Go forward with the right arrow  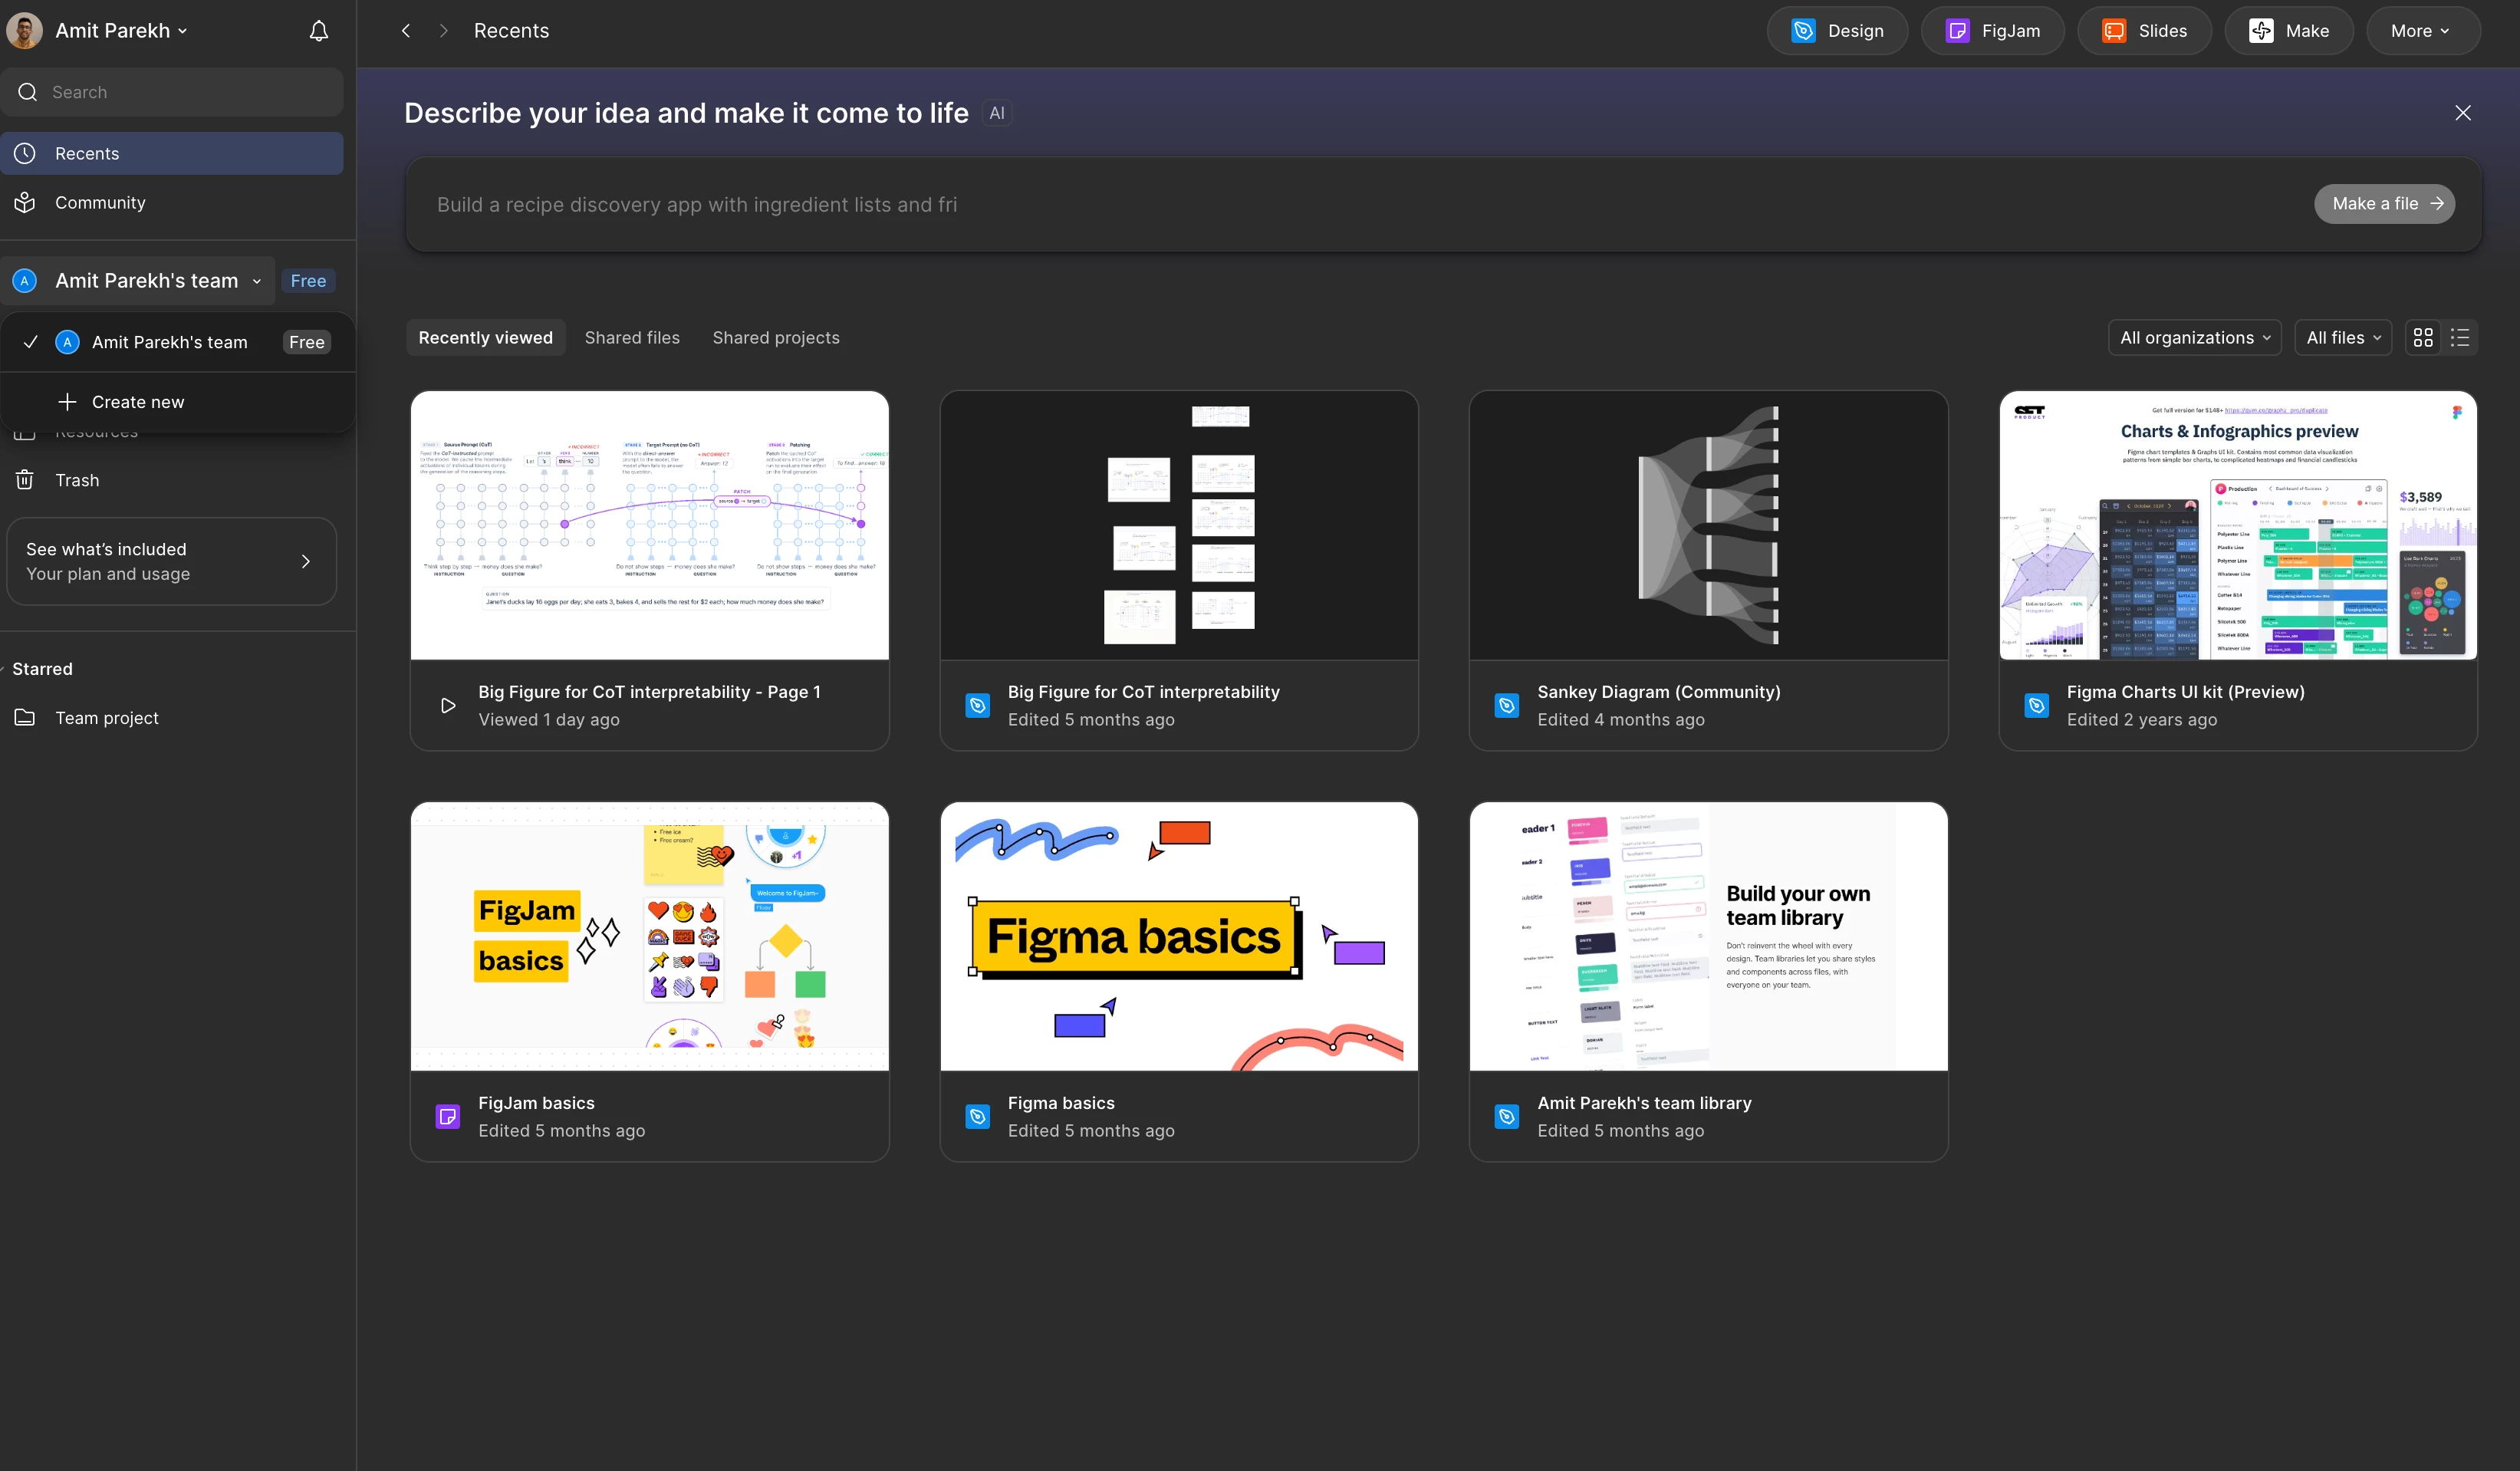(444, 31)
